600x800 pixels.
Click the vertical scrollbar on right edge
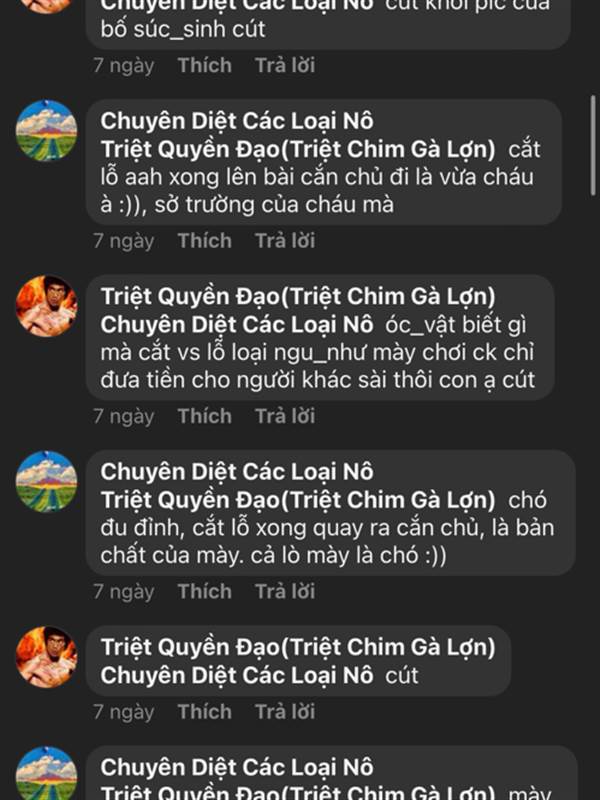point(593,145)
